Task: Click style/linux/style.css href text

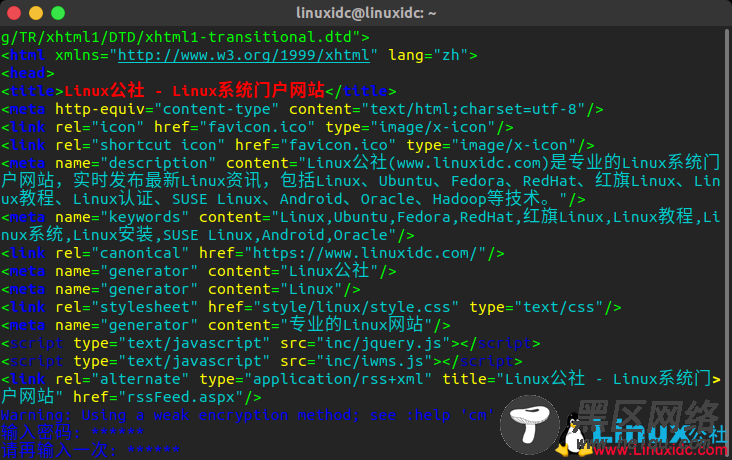Action: click(356, 307)
